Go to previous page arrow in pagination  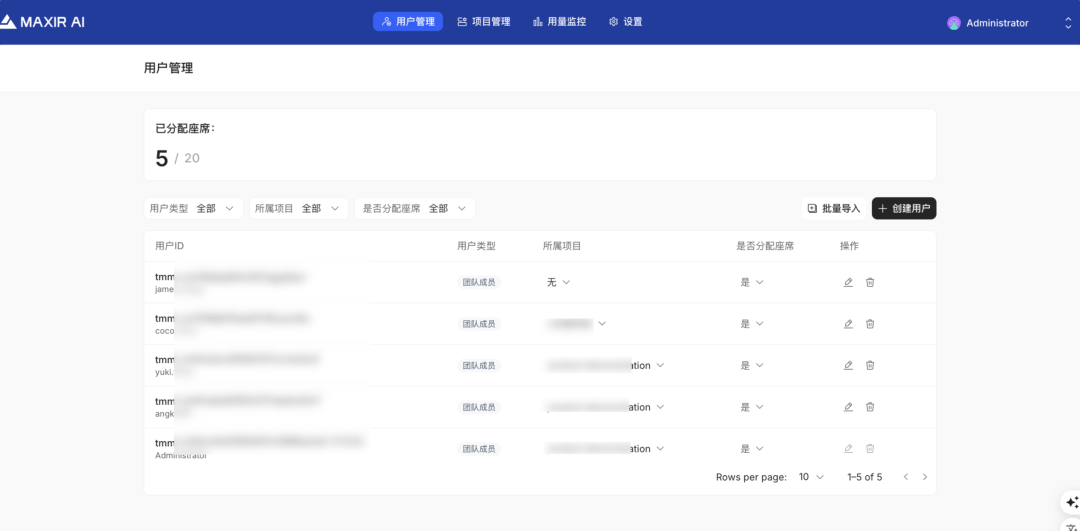(x=906, y=477)
